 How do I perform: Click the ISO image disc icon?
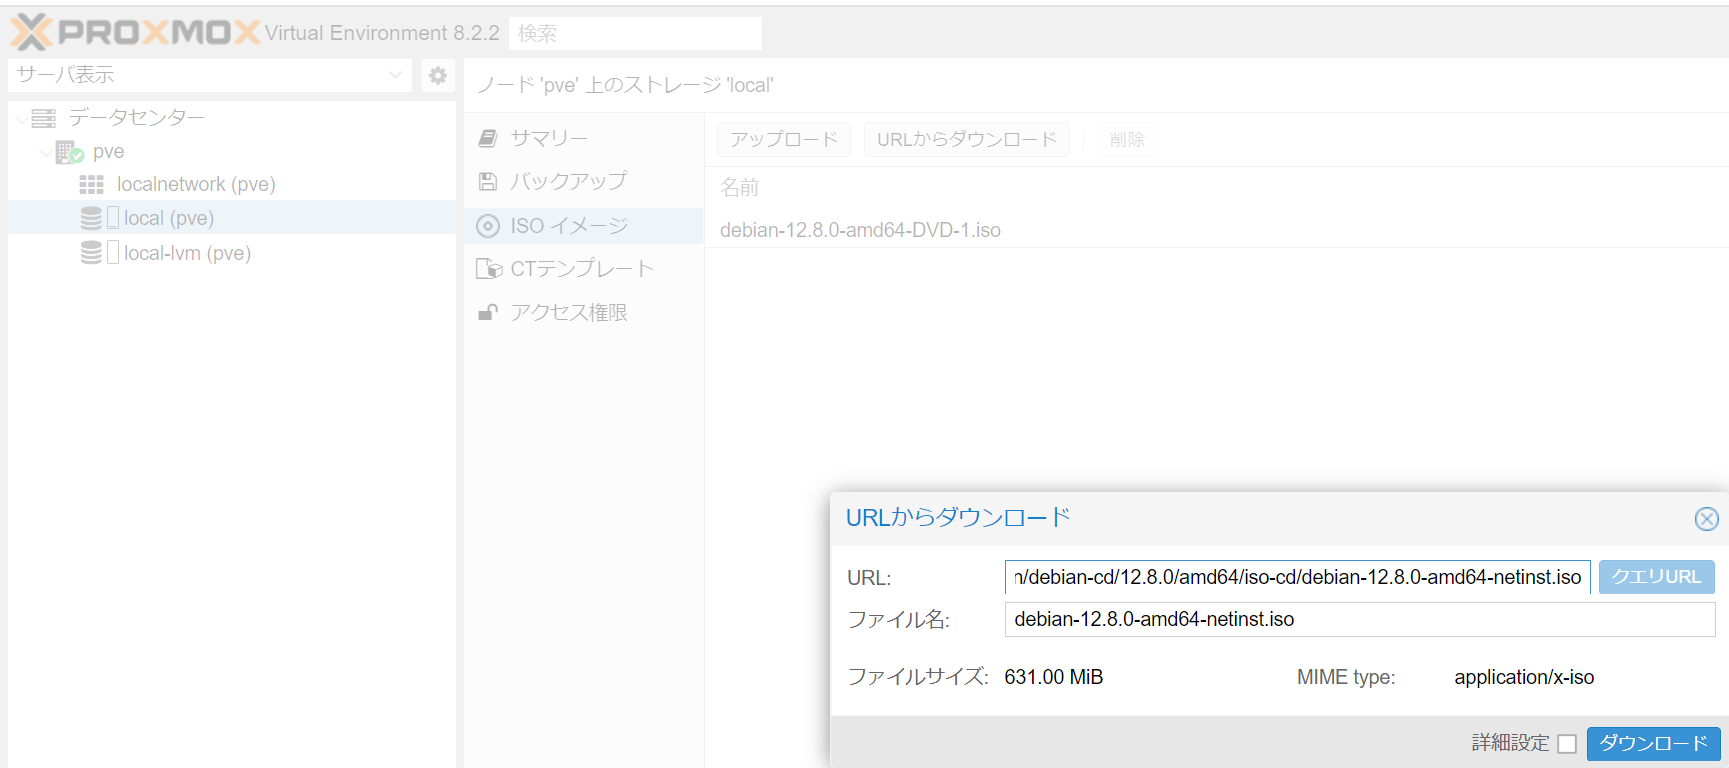[x=488, y=226]
